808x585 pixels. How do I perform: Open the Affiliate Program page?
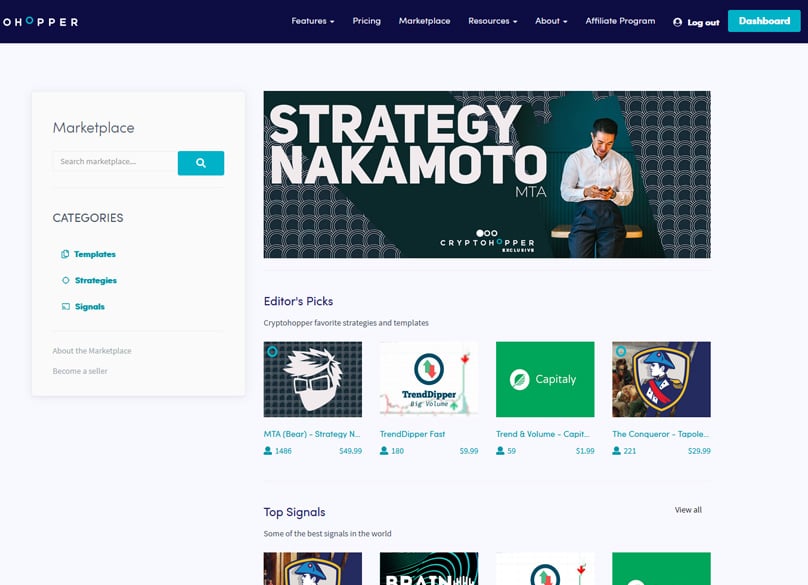coord(620,21)
